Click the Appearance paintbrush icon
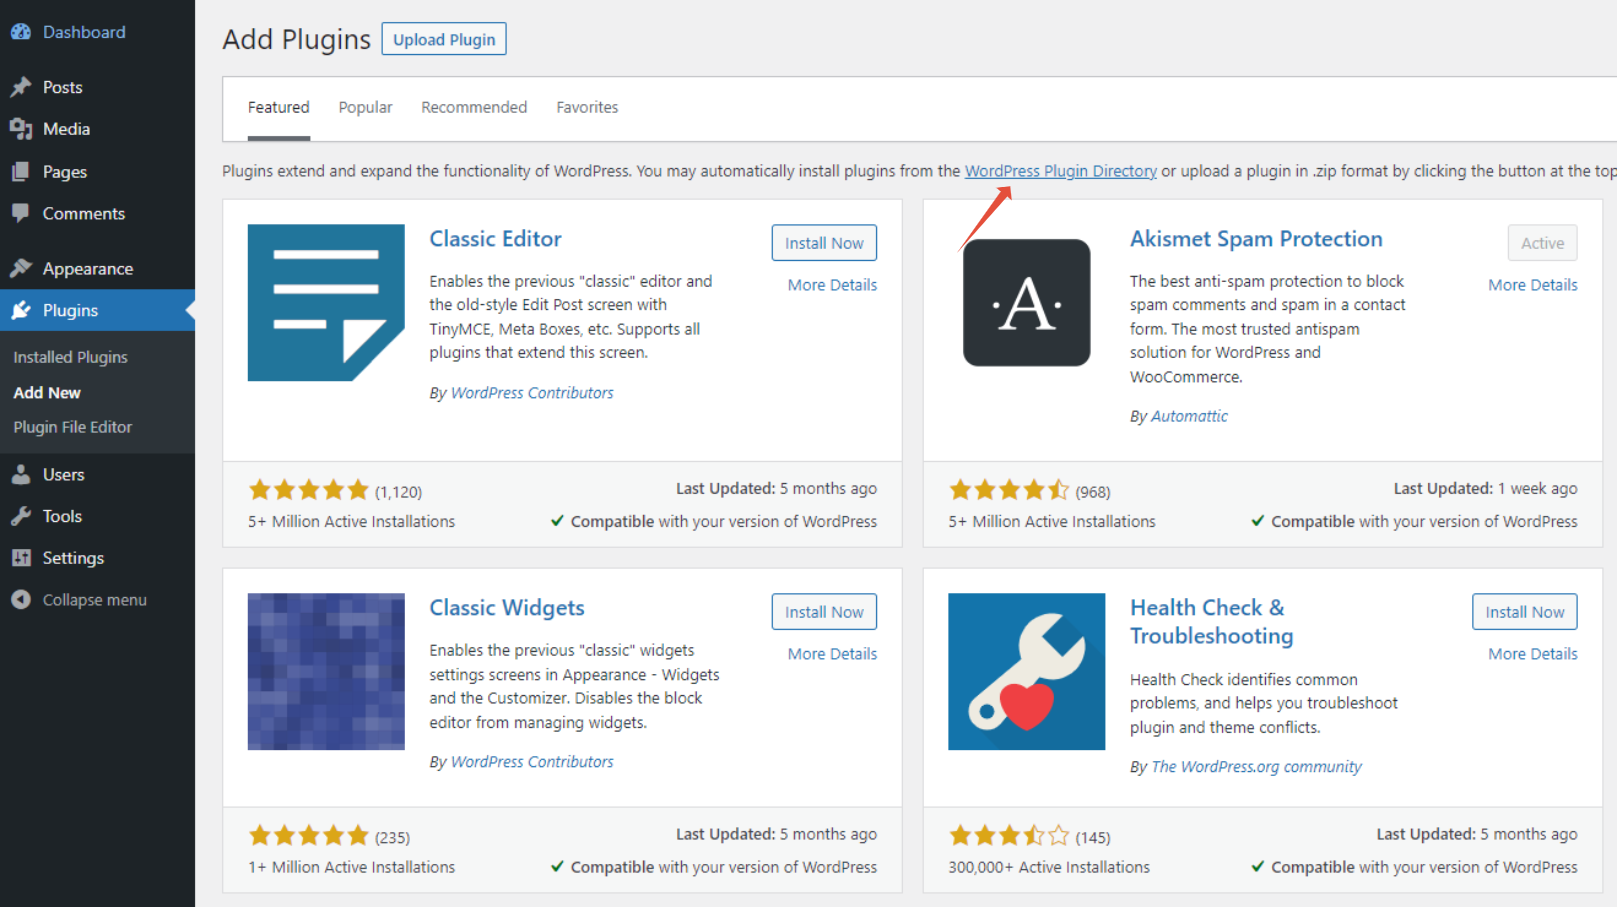The image size is (1617, 907). pos(21,268)
